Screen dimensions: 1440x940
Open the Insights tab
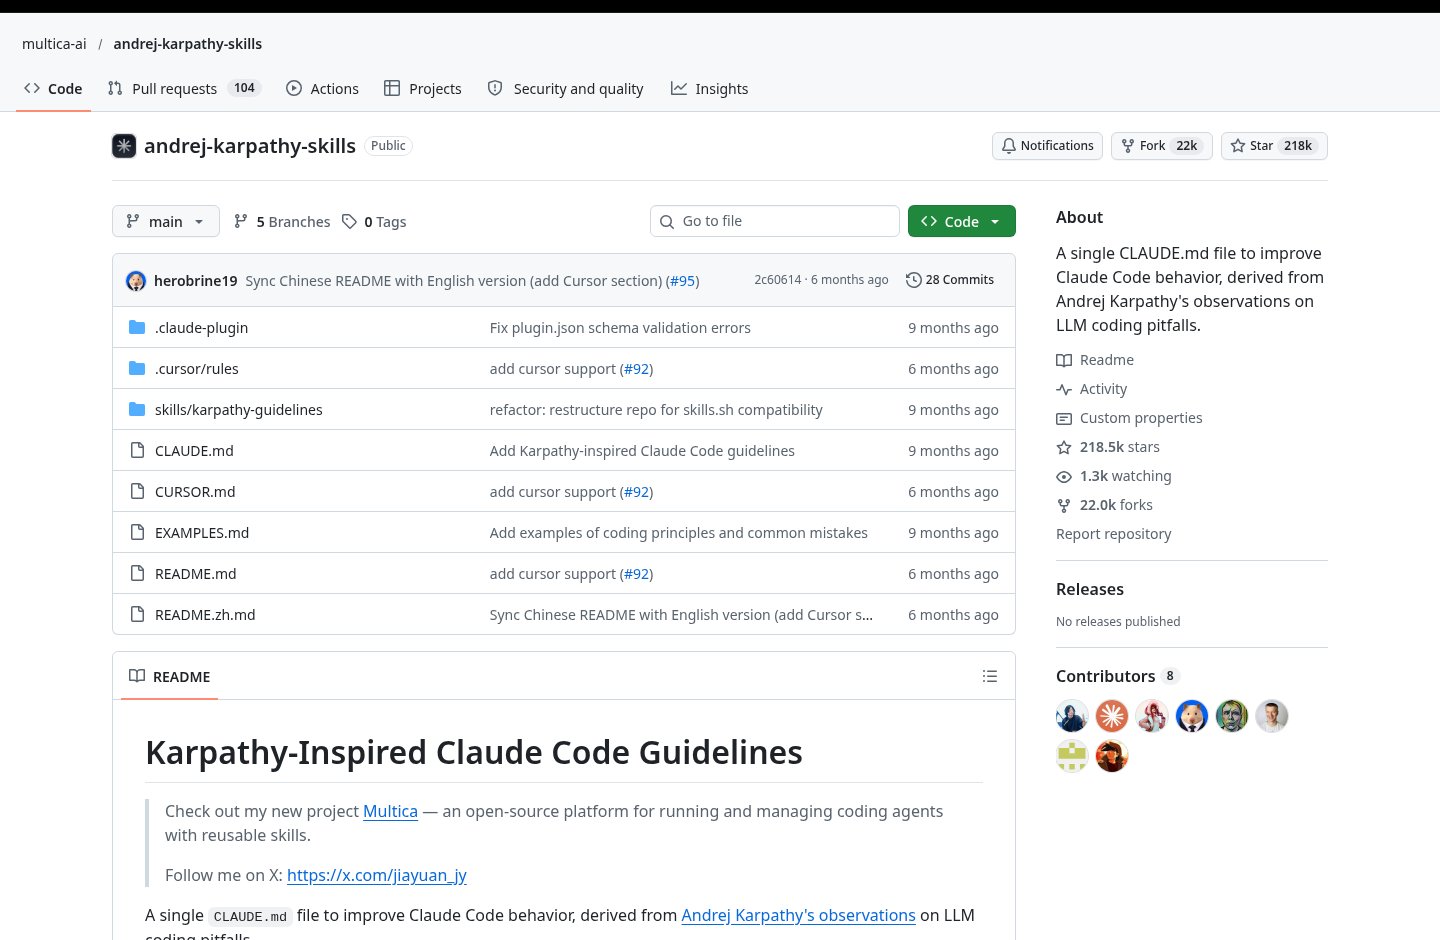click(x=709, y=88)
